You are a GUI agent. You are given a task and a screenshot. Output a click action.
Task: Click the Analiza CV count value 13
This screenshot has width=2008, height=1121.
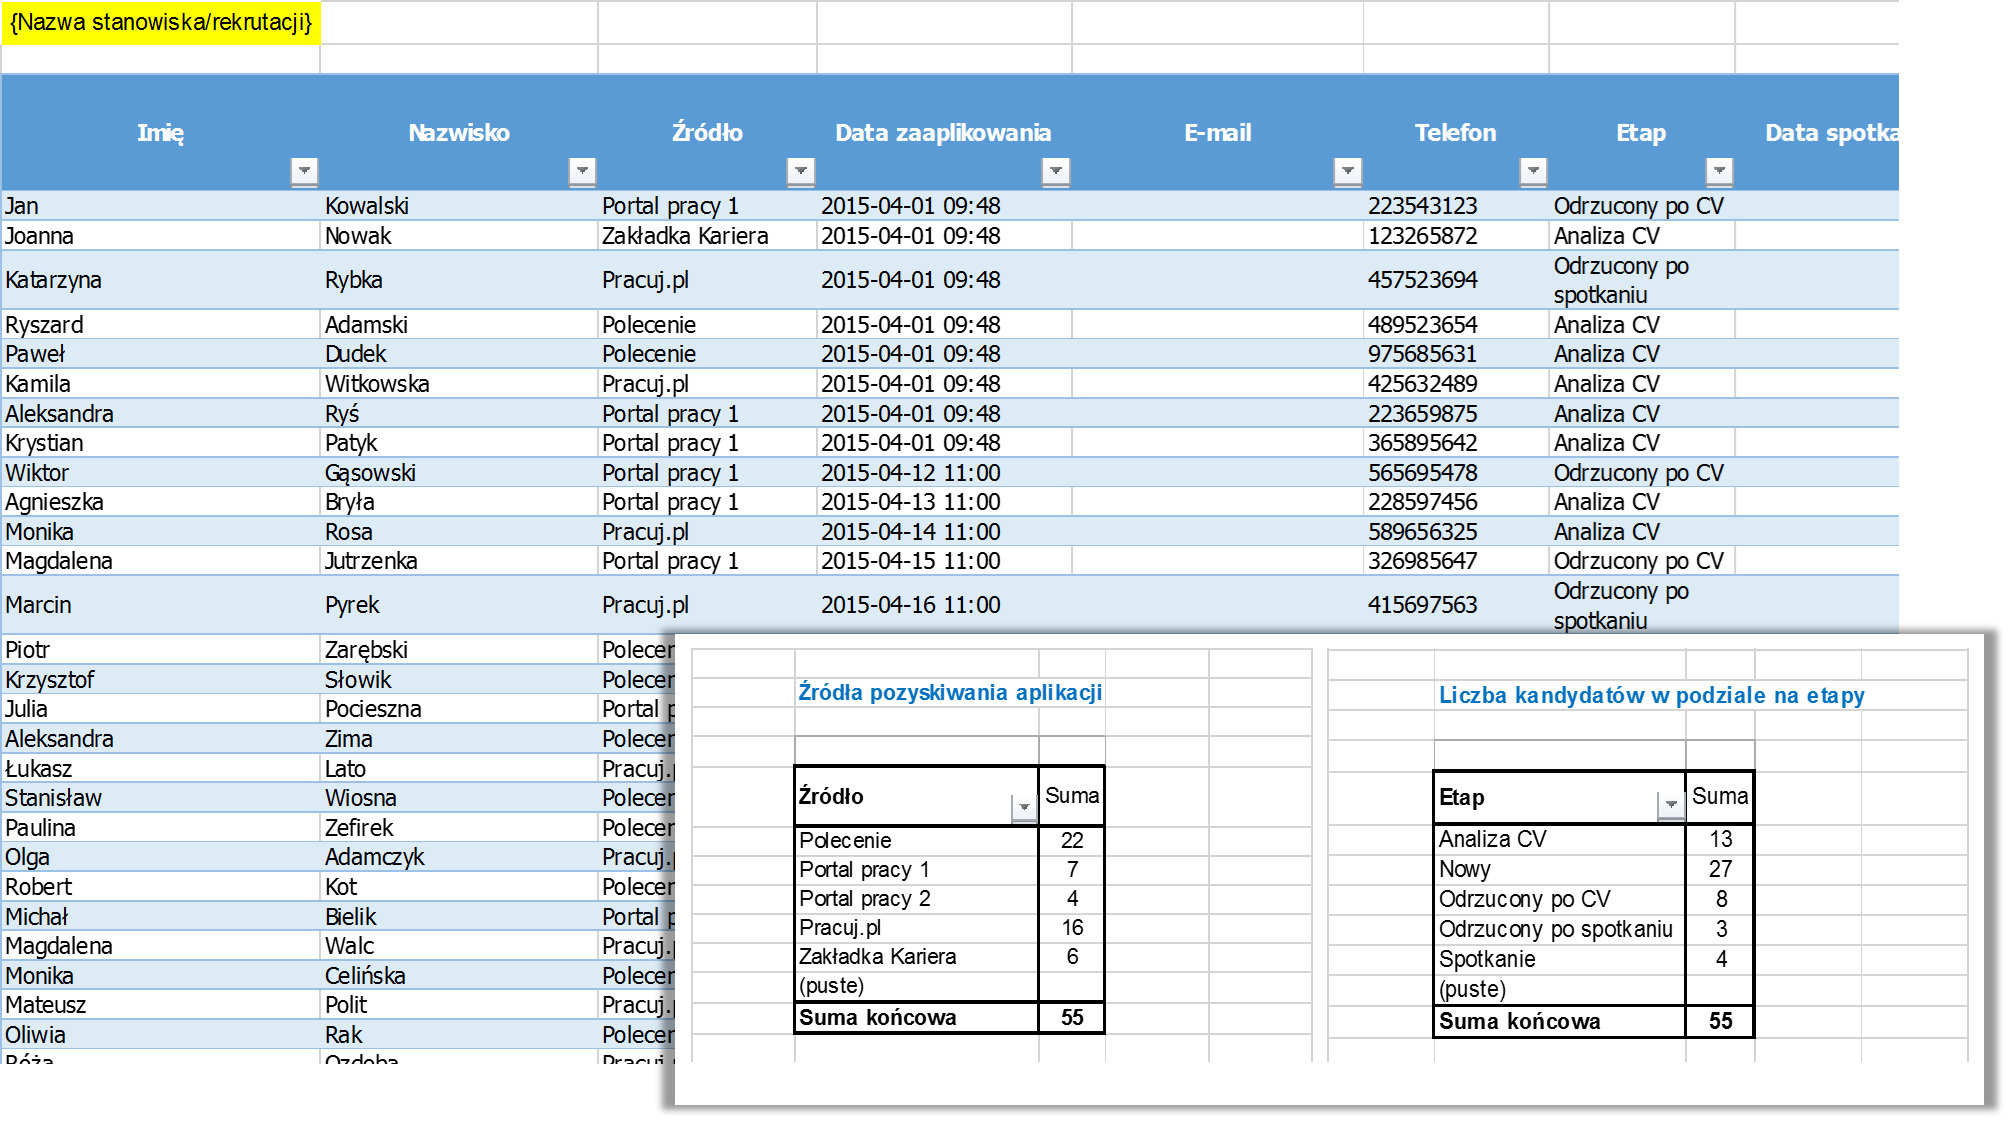click(x=1721, y=839)
